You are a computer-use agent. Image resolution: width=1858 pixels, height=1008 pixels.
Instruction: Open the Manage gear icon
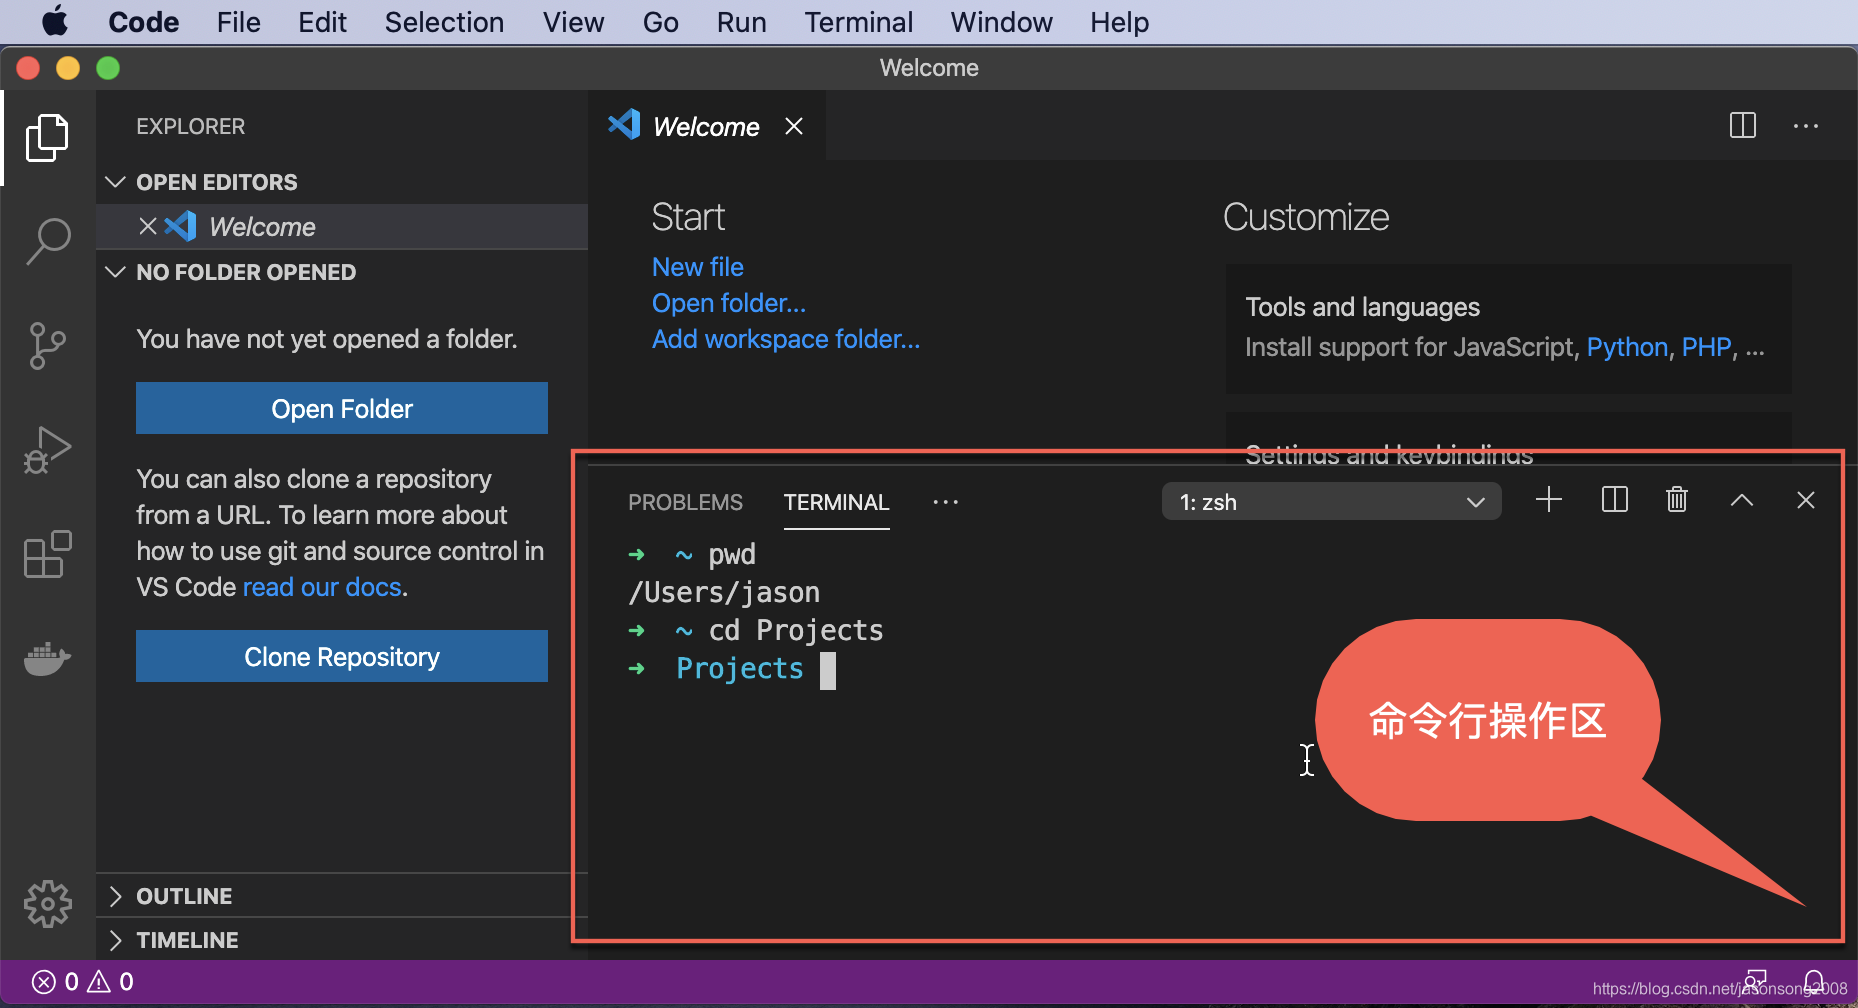pos(47,904)
